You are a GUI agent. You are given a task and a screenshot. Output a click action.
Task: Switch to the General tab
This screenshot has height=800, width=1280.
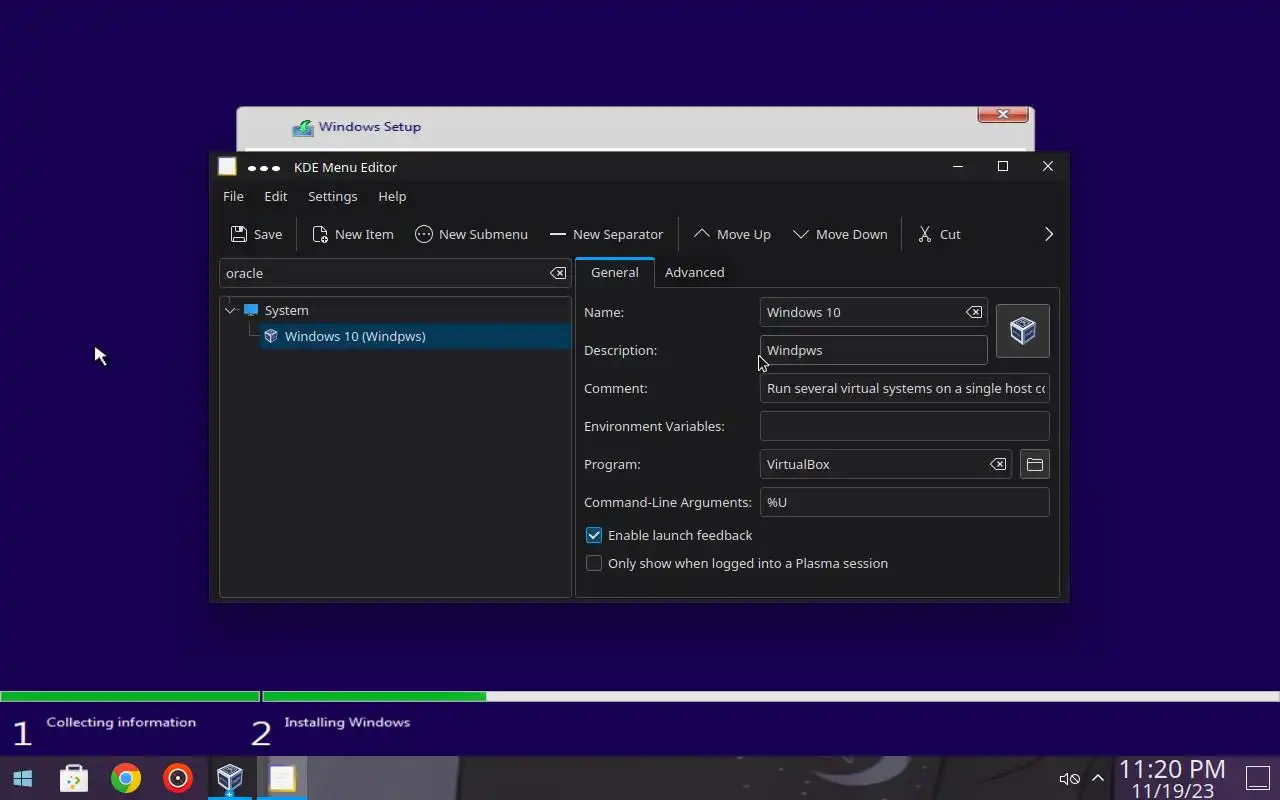614,272
